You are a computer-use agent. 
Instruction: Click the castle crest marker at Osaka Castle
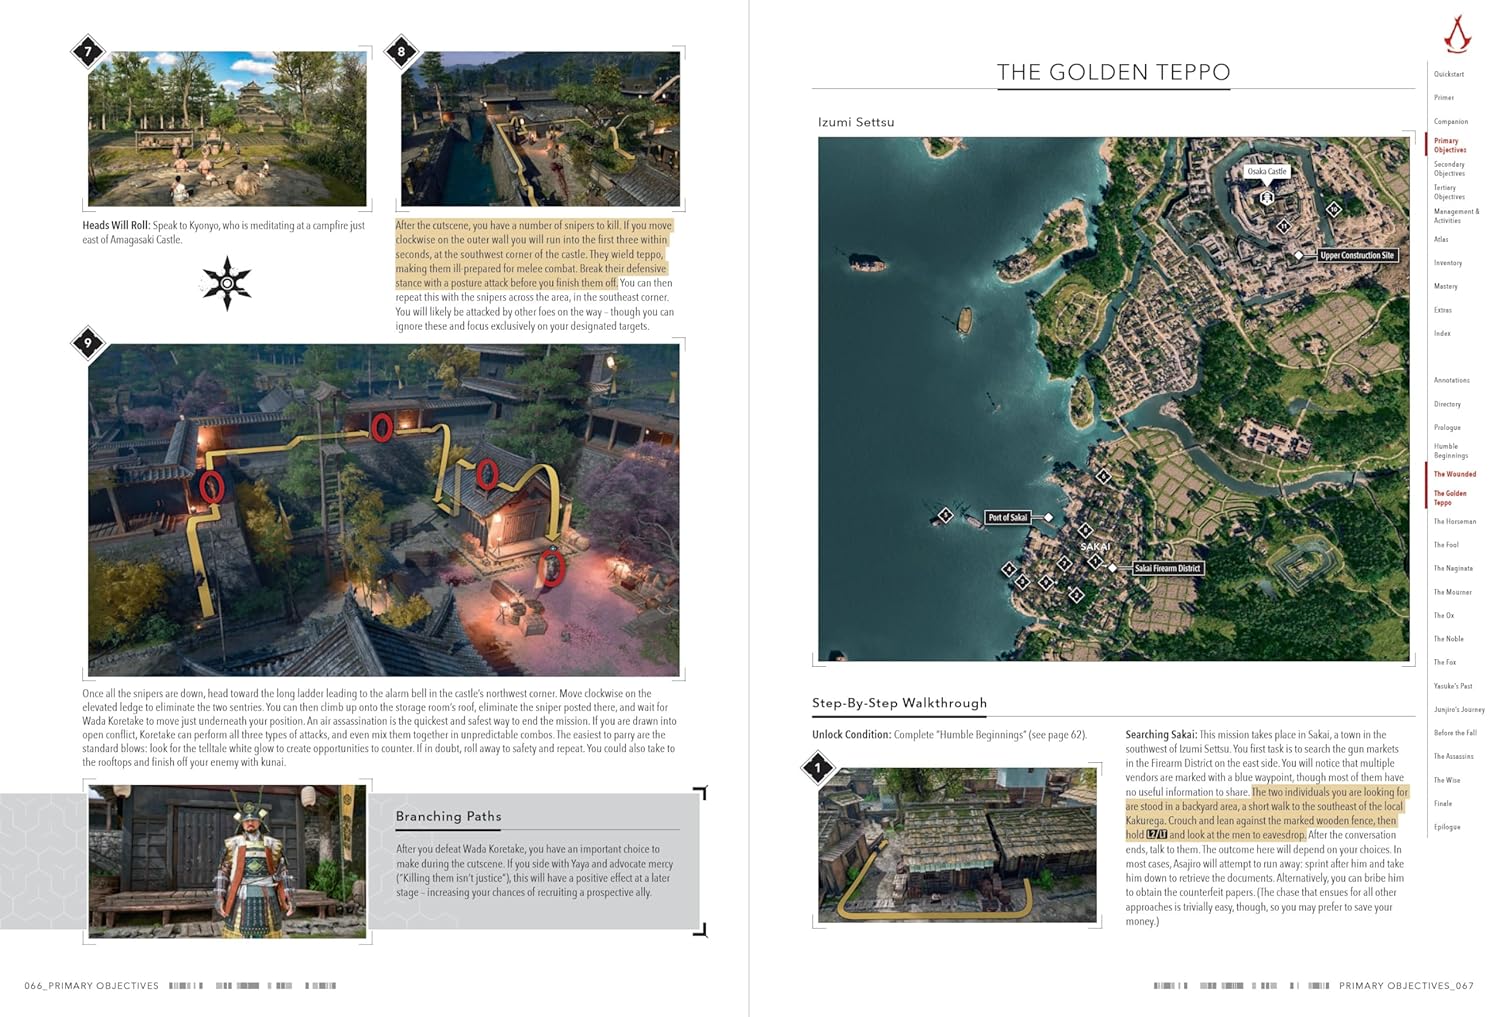coord(1267,198)
